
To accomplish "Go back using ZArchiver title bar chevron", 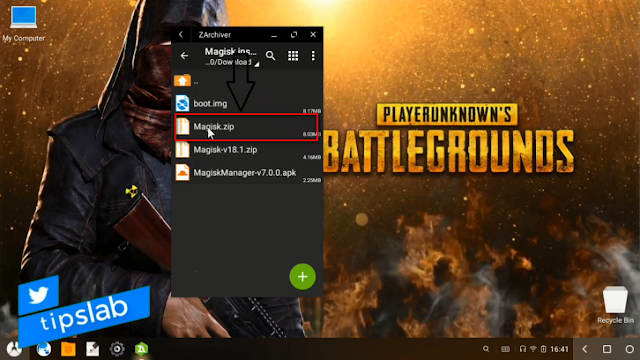I will point(181,35).
